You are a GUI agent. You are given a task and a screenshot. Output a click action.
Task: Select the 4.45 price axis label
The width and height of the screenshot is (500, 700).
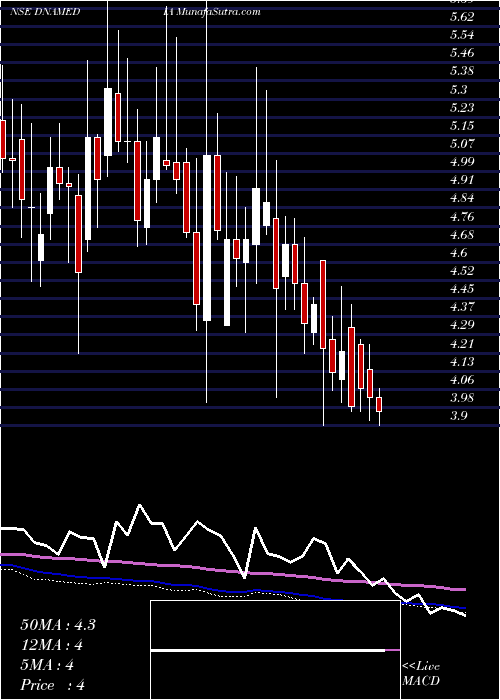[462, 289]
